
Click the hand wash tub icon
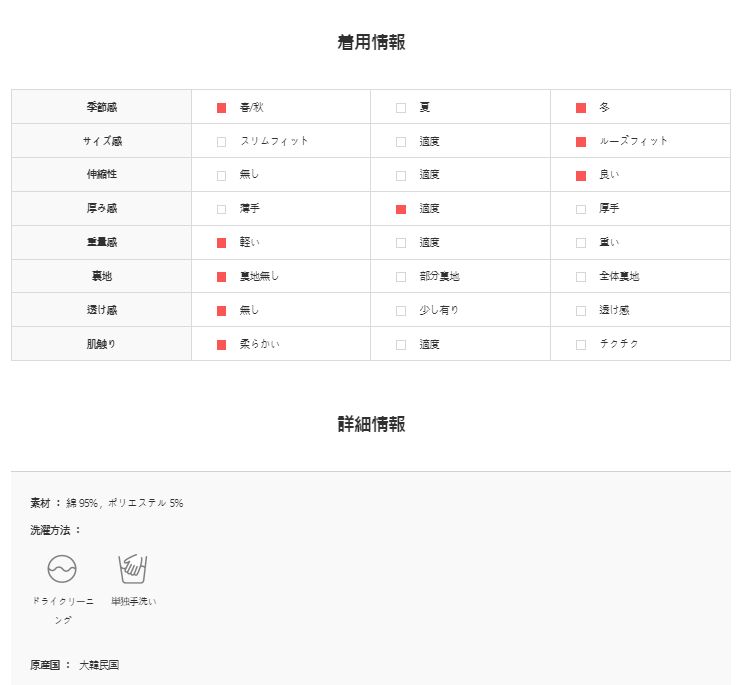[133, 569]
